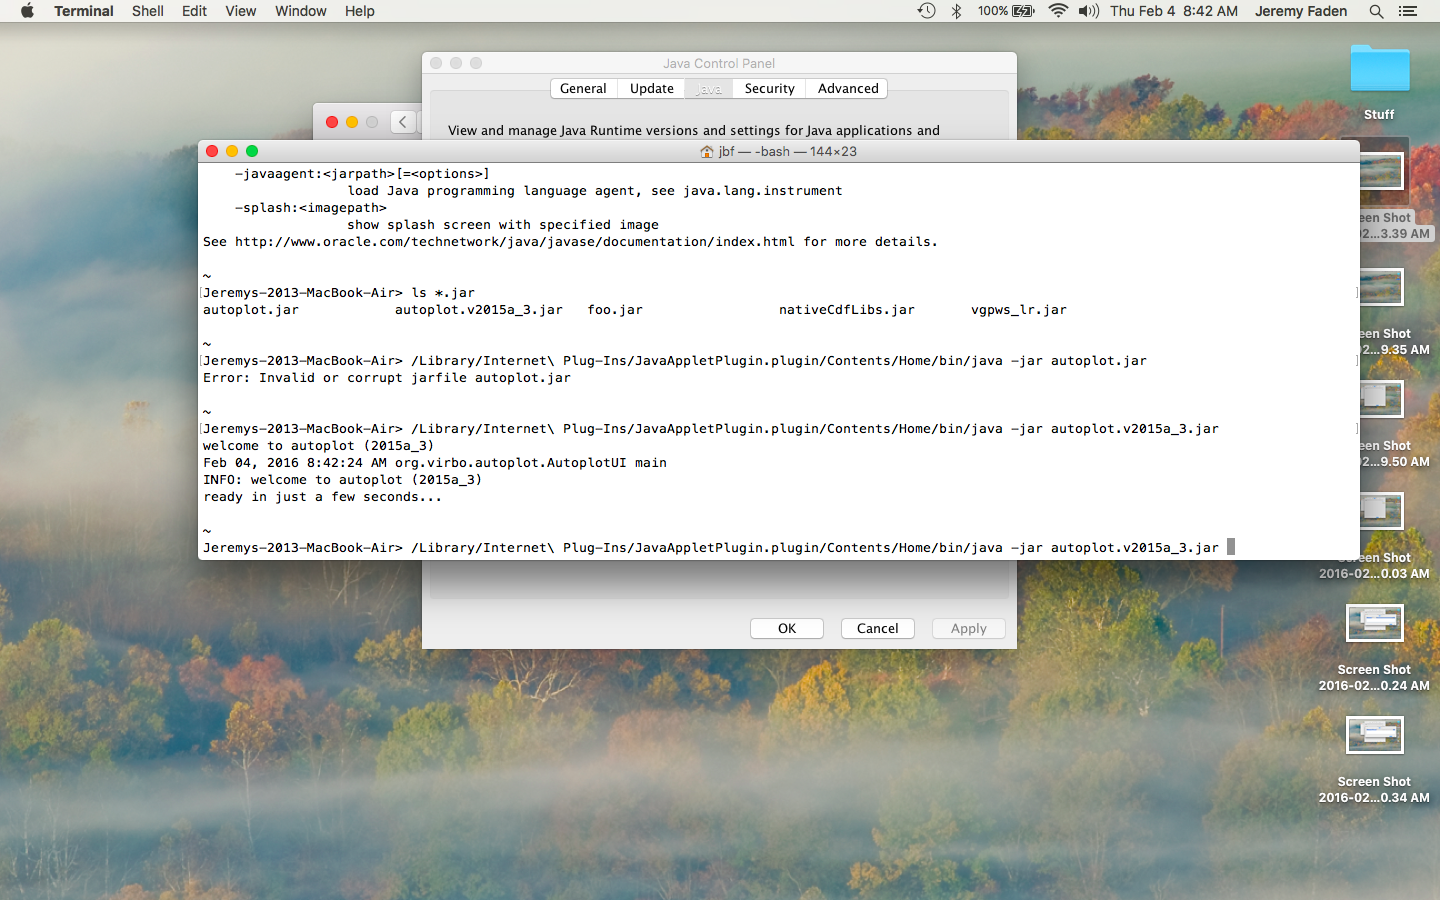The height and width of the screenshot is (900, 1440).
Task: Click the Java Control Panel title bar text
Action: coord(719,63)
